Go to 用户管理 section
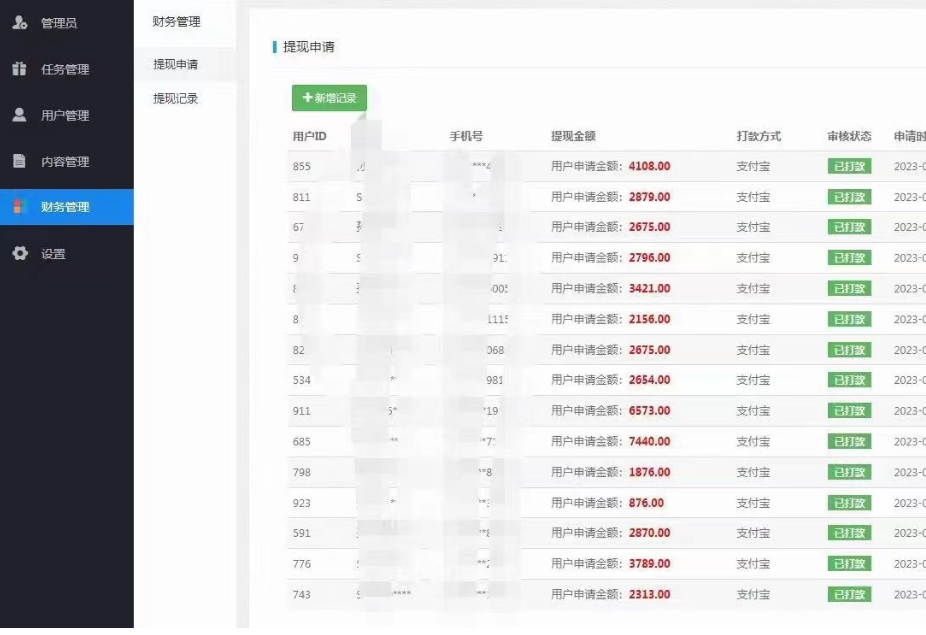 (65, 115)
